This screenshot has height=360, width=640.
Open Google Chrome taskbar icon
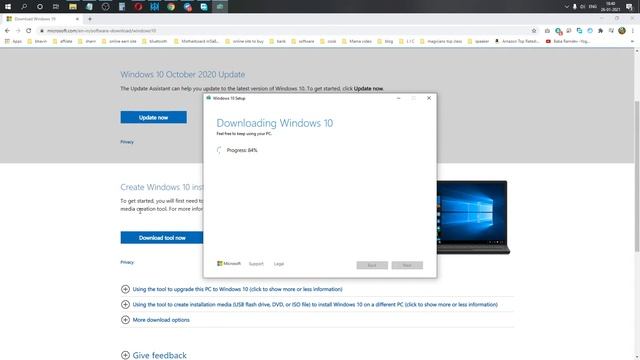pos(171,7)
